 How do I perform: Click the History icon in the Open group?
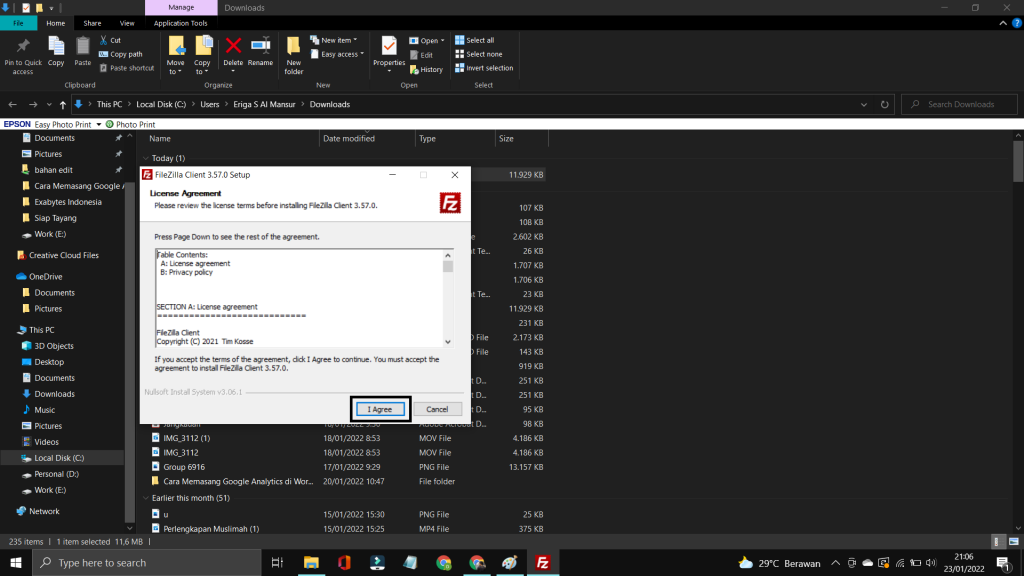[x=425, y=68]
